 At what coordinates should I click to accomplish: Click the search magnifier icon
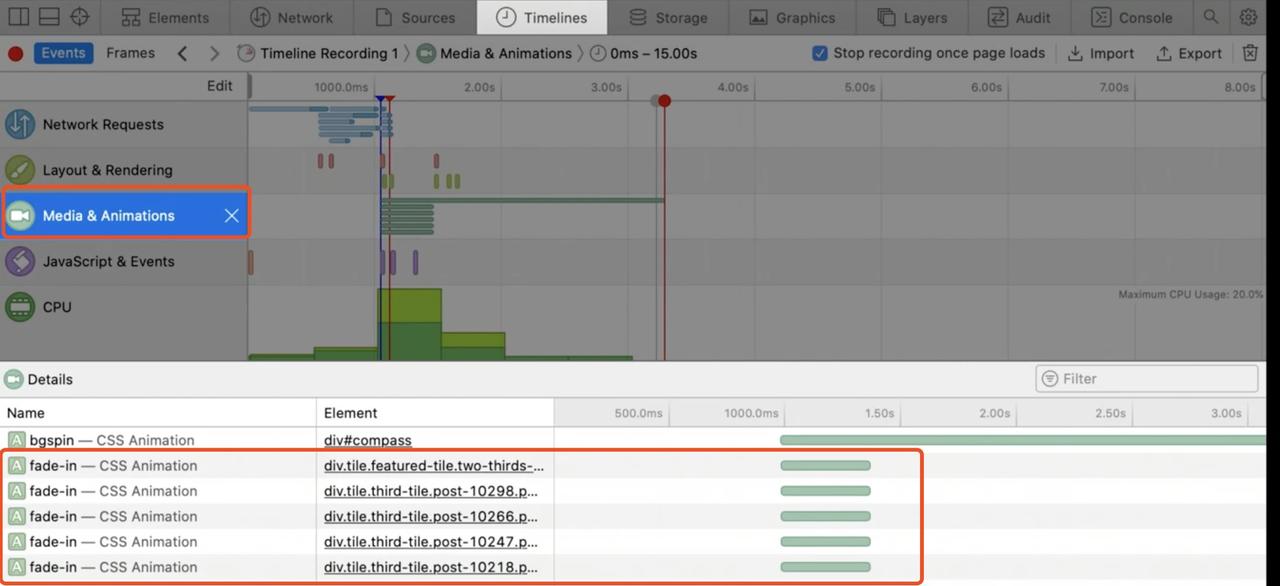[x=1211, y=17]
